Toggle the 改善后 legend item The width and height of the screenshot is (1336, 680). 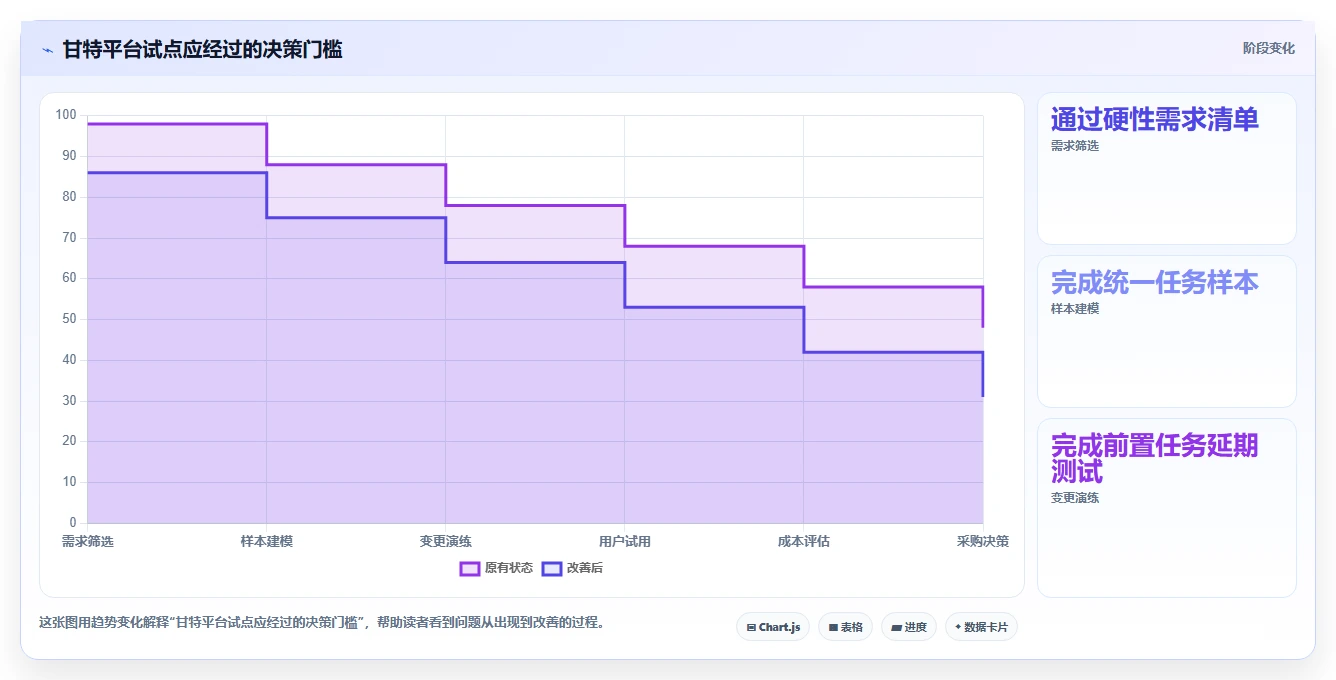coord(572,568)
